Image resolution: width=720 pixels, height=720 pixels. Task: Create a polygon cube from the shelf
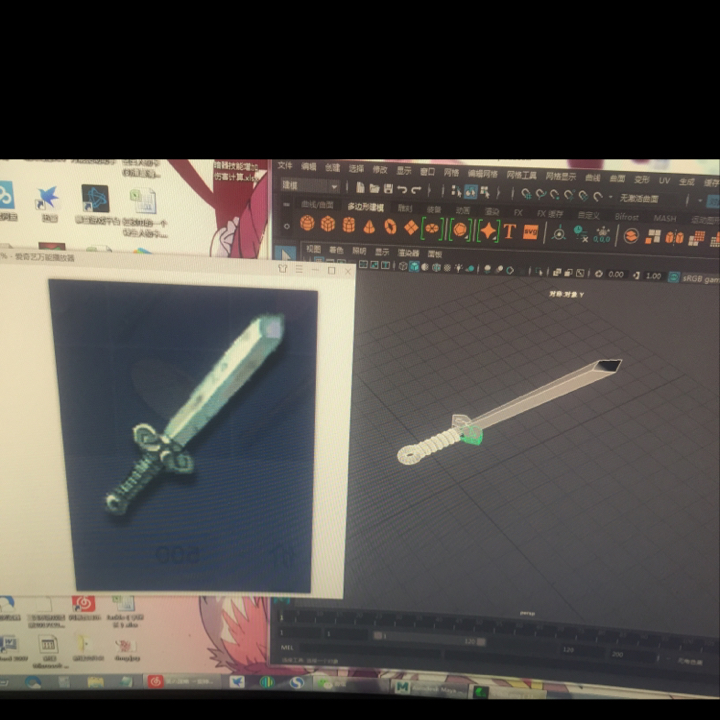coord(328,225)
